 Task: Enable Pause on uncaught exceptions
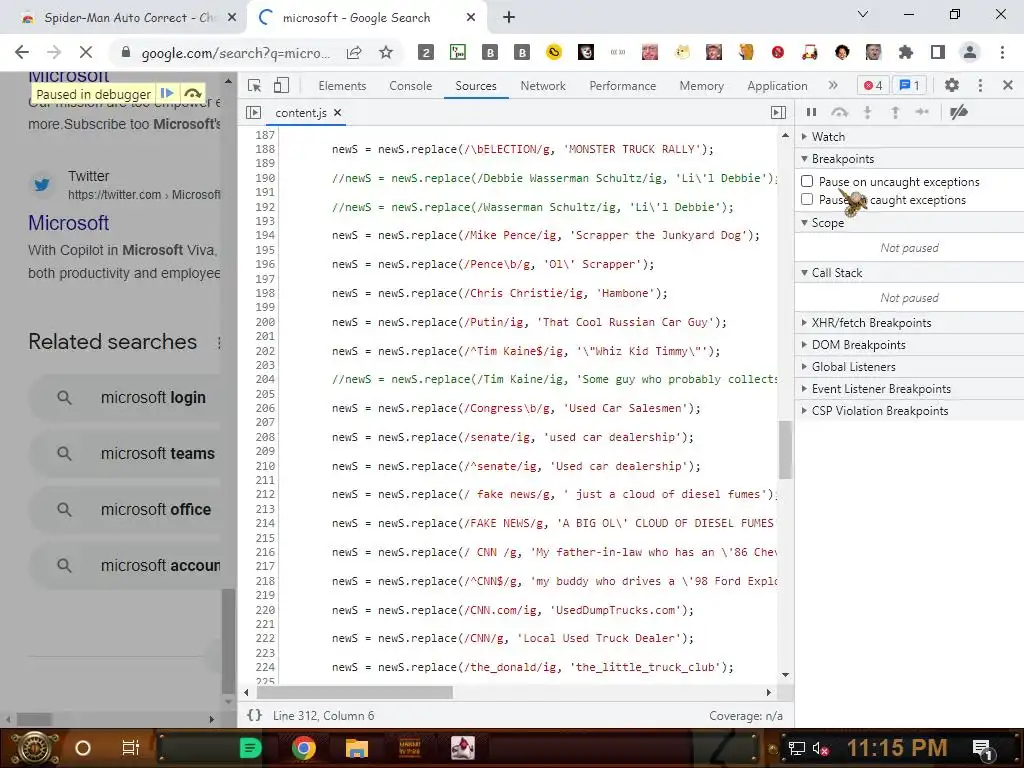pyautogui.click(x=807, y=181)
